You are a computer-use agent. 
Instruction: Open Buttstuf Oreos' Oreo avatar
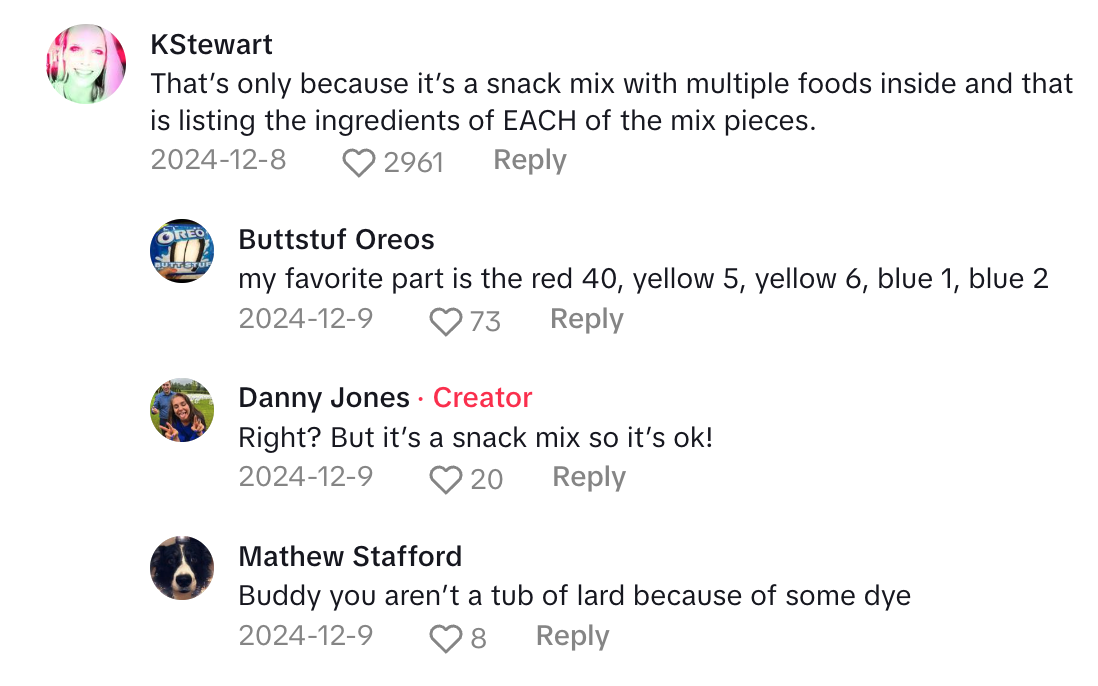[x=182, y=250]
